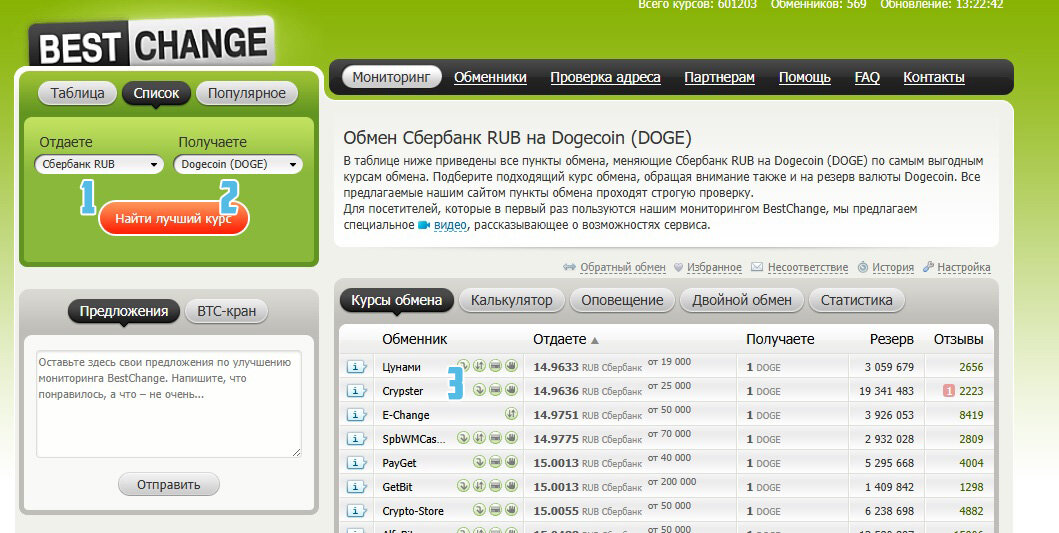This screenshot has width=1059, height=533.
Task: Select the Список view tab
Action: [156, 93]
